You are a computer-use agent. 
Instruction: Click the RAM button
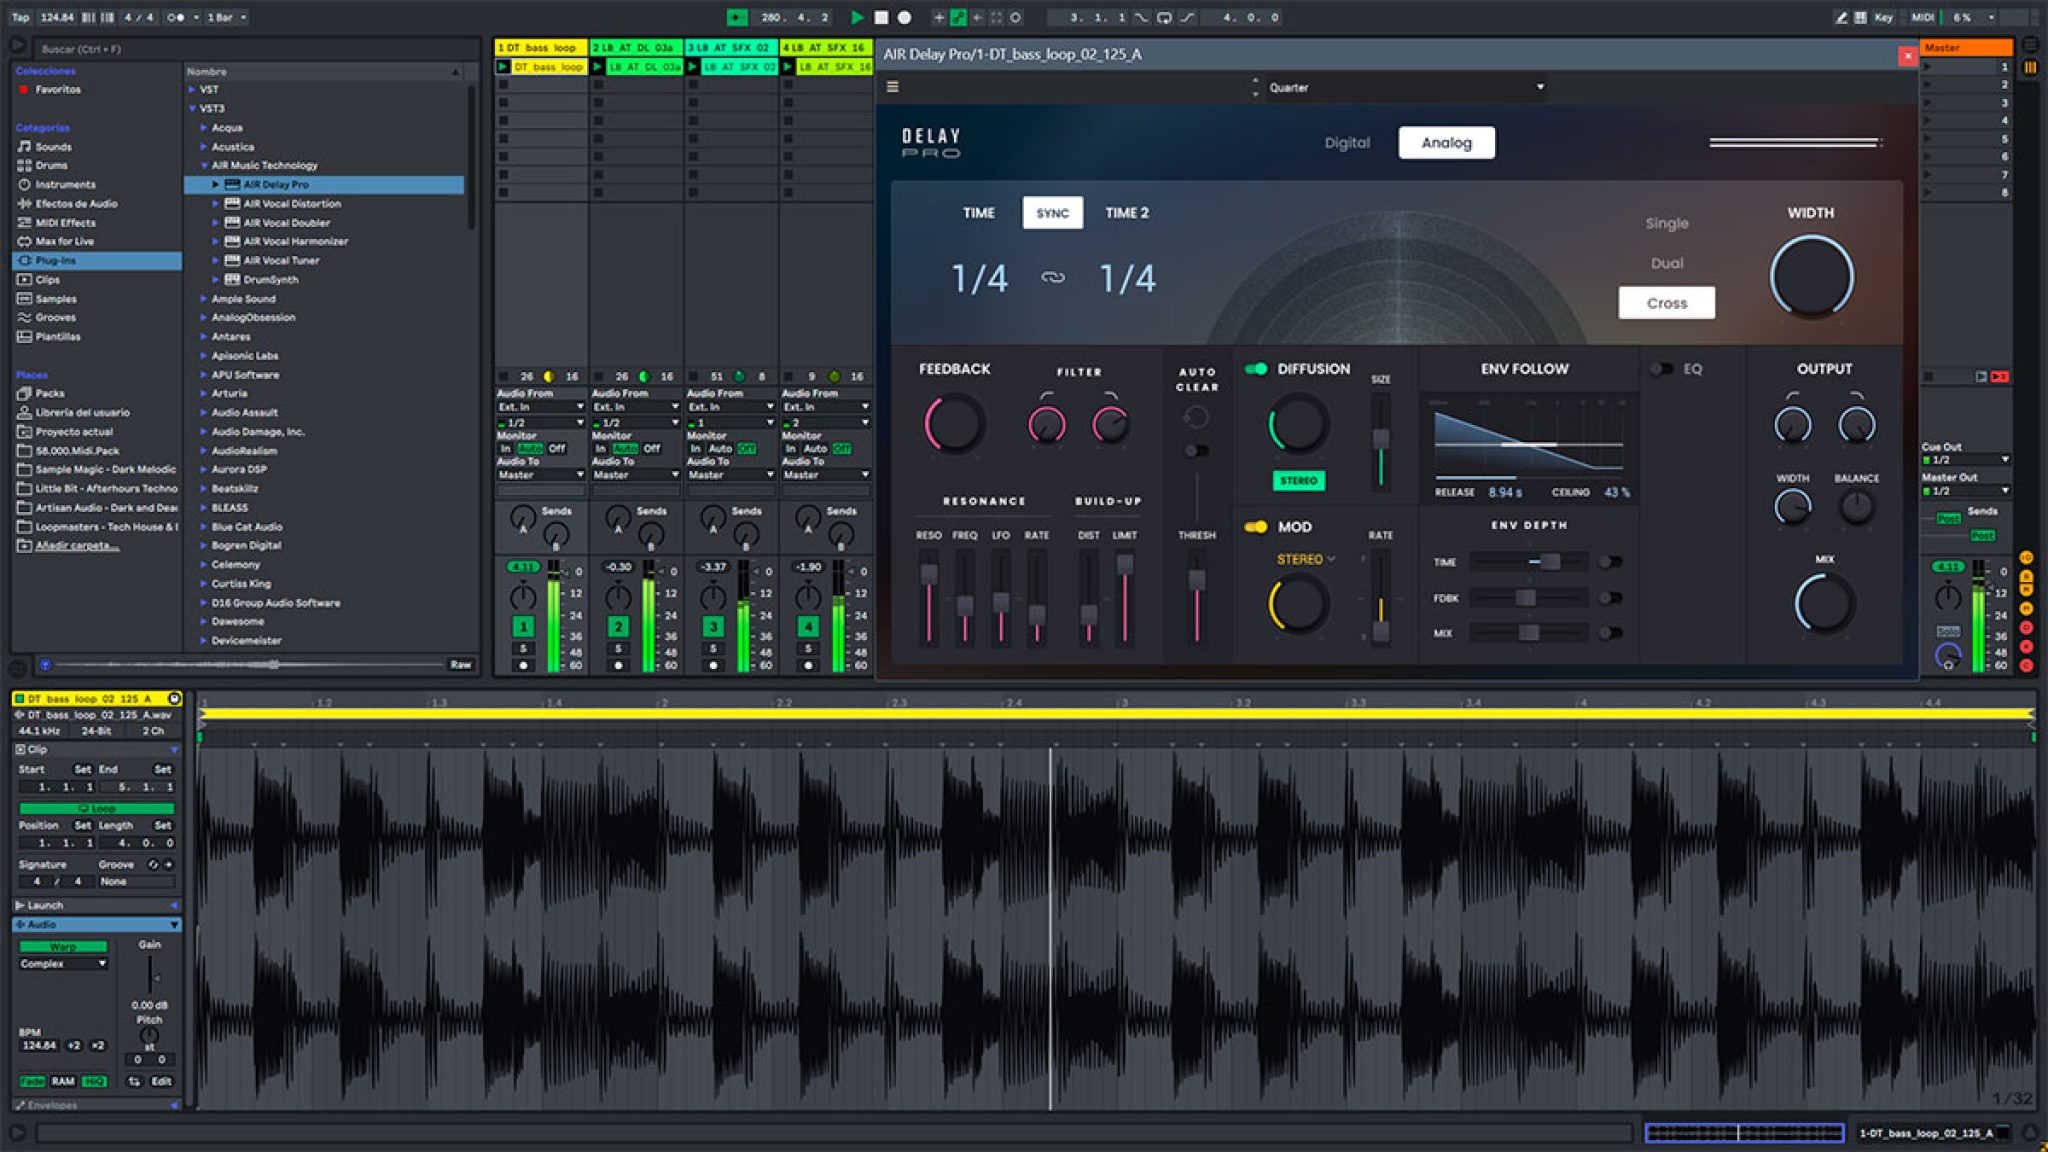[x=63, y=1081]
